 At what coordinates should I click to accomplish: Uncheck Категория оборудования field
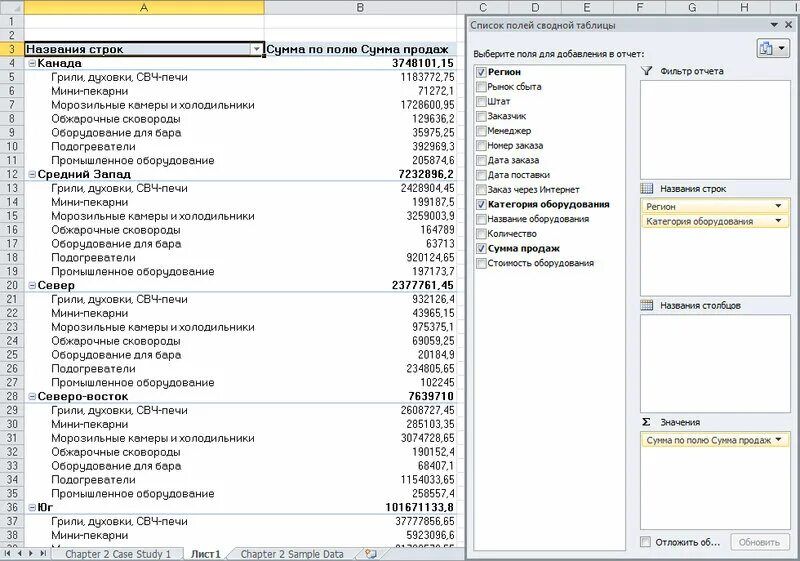pos(481,205)
